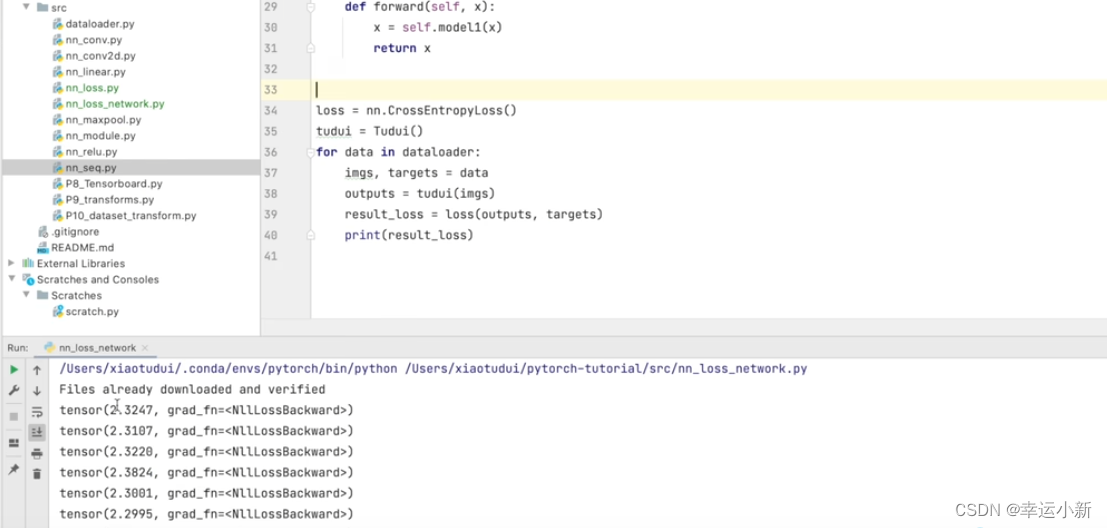
Task: Click gutter line number 33
Action: click(270, 90)
